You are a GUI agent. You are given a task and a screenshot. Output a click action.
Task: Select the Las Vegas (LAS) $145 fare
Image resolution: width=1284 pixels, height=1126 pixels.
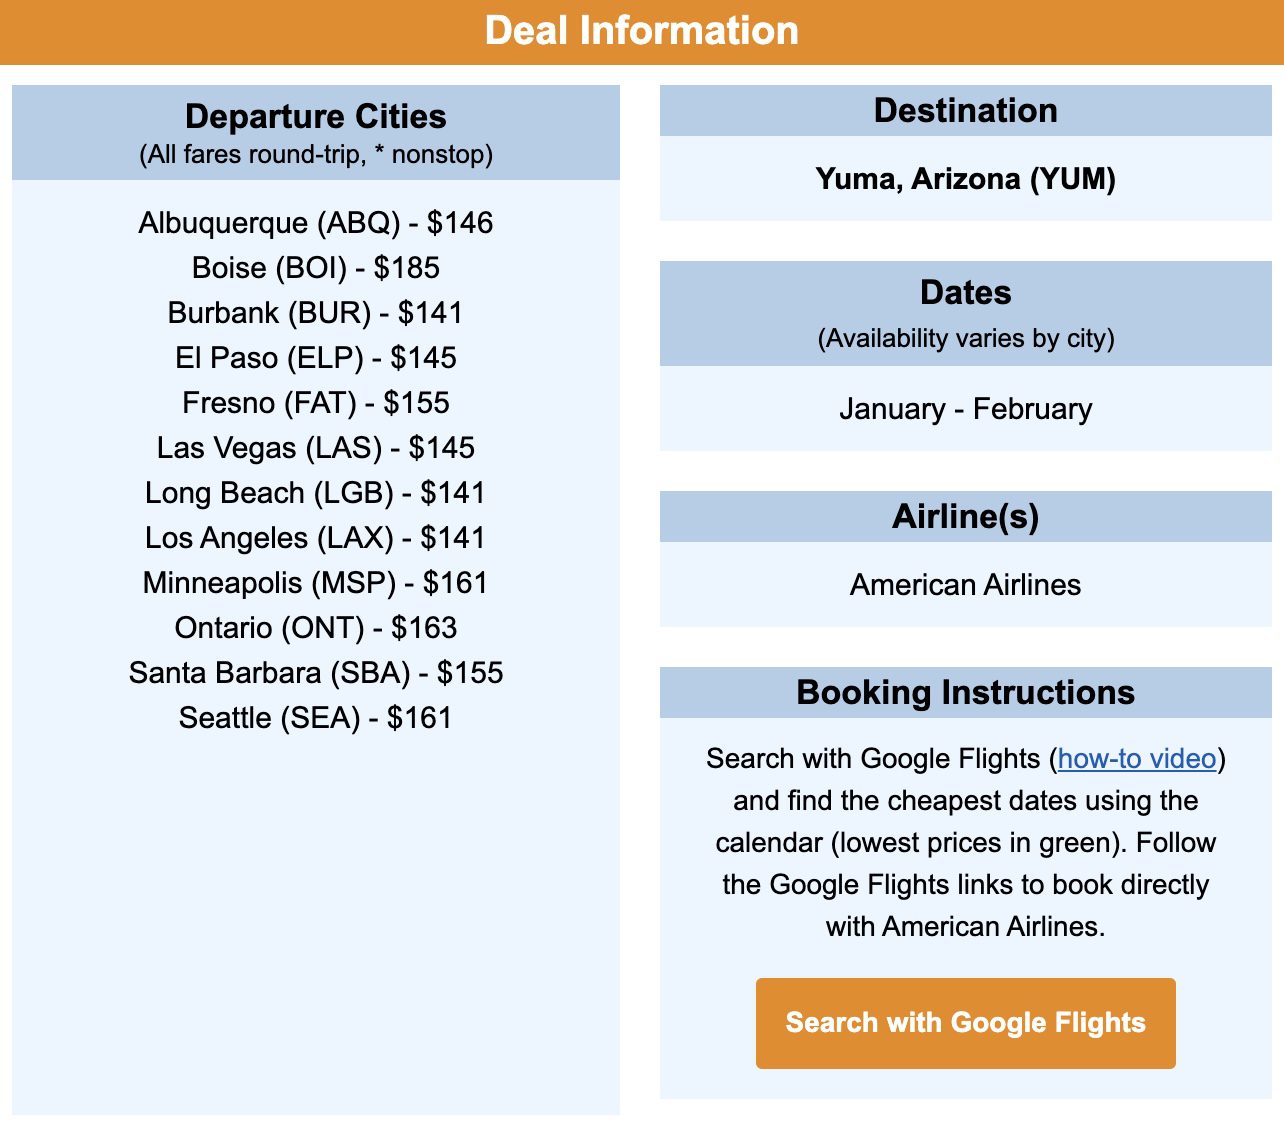[x=316, y=448]
